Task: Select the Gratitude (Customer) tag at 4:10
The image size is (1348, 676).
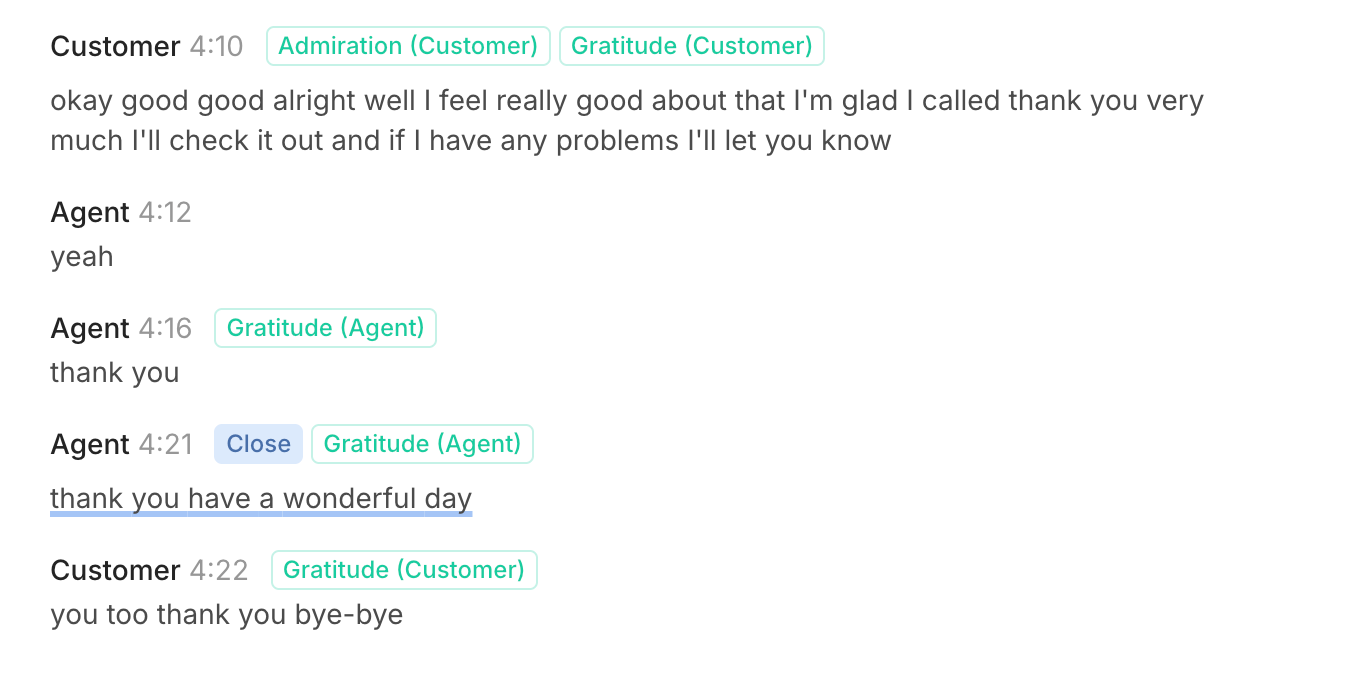Action: tap(691, 46)
